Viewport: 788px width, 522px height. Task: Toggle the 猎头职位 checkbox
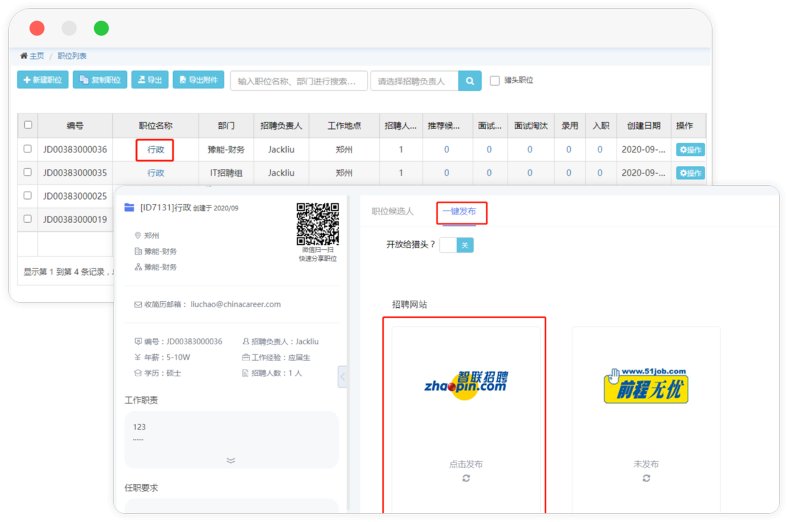tap(495, 80)
